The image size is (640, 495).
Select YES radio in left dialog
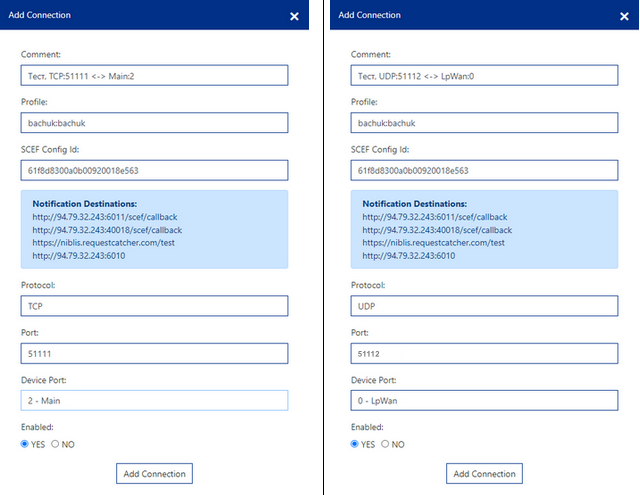click(x=24, y=444)
